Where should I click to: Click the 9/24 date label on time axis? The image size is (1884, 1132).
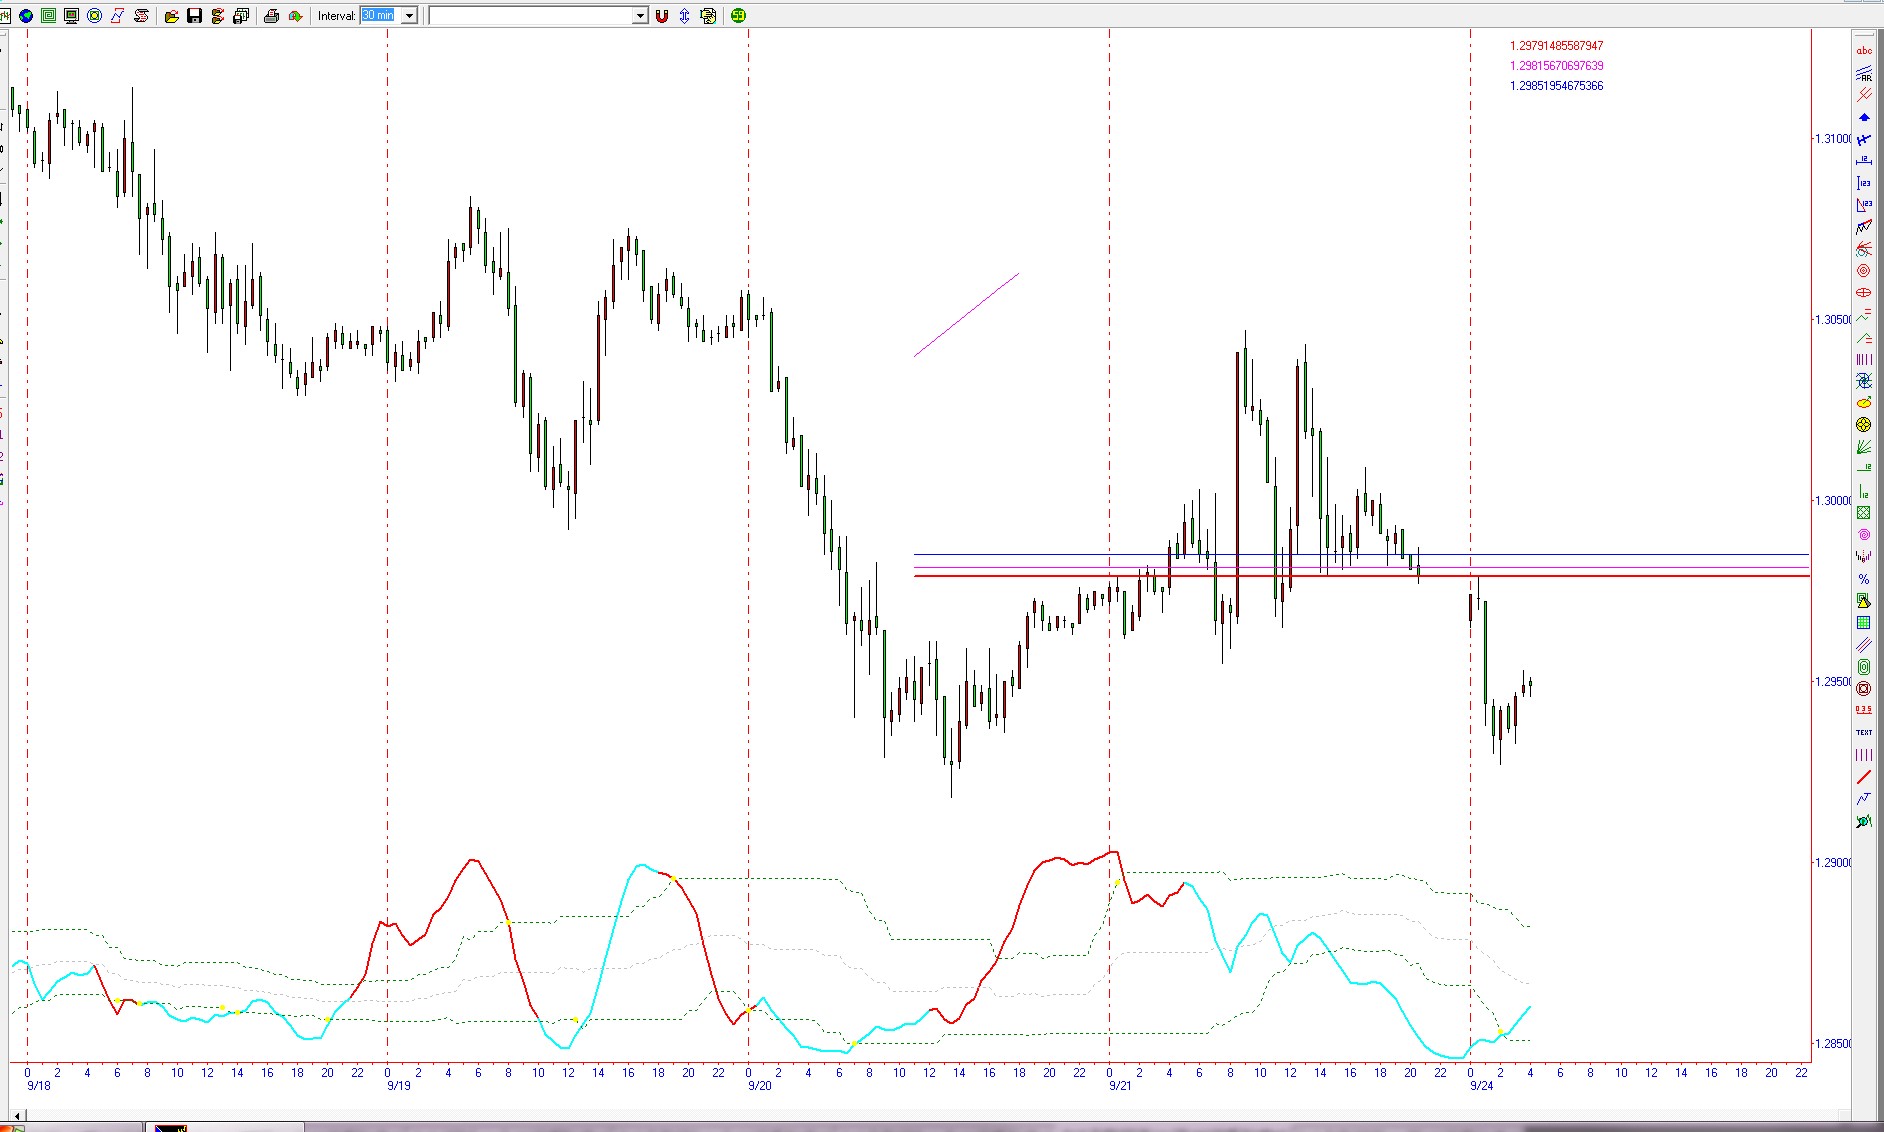click(1481, 1086)
